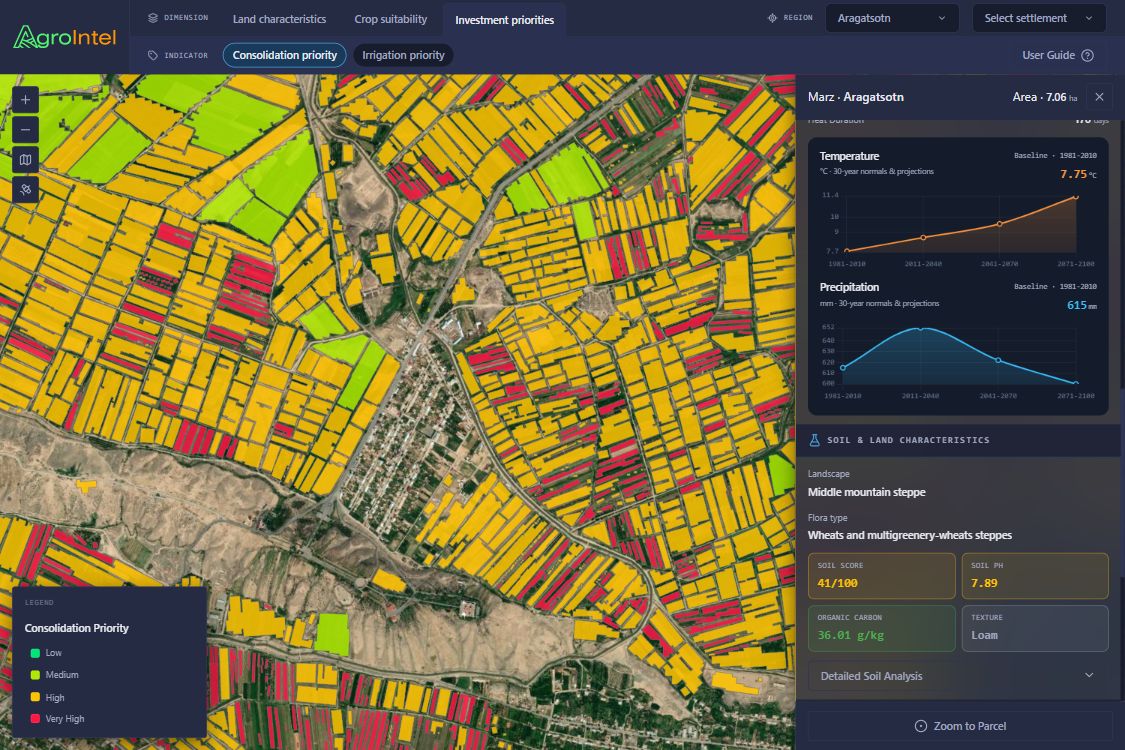
Task: Click the Soil pH 7.89 card
Action: 1035,576
